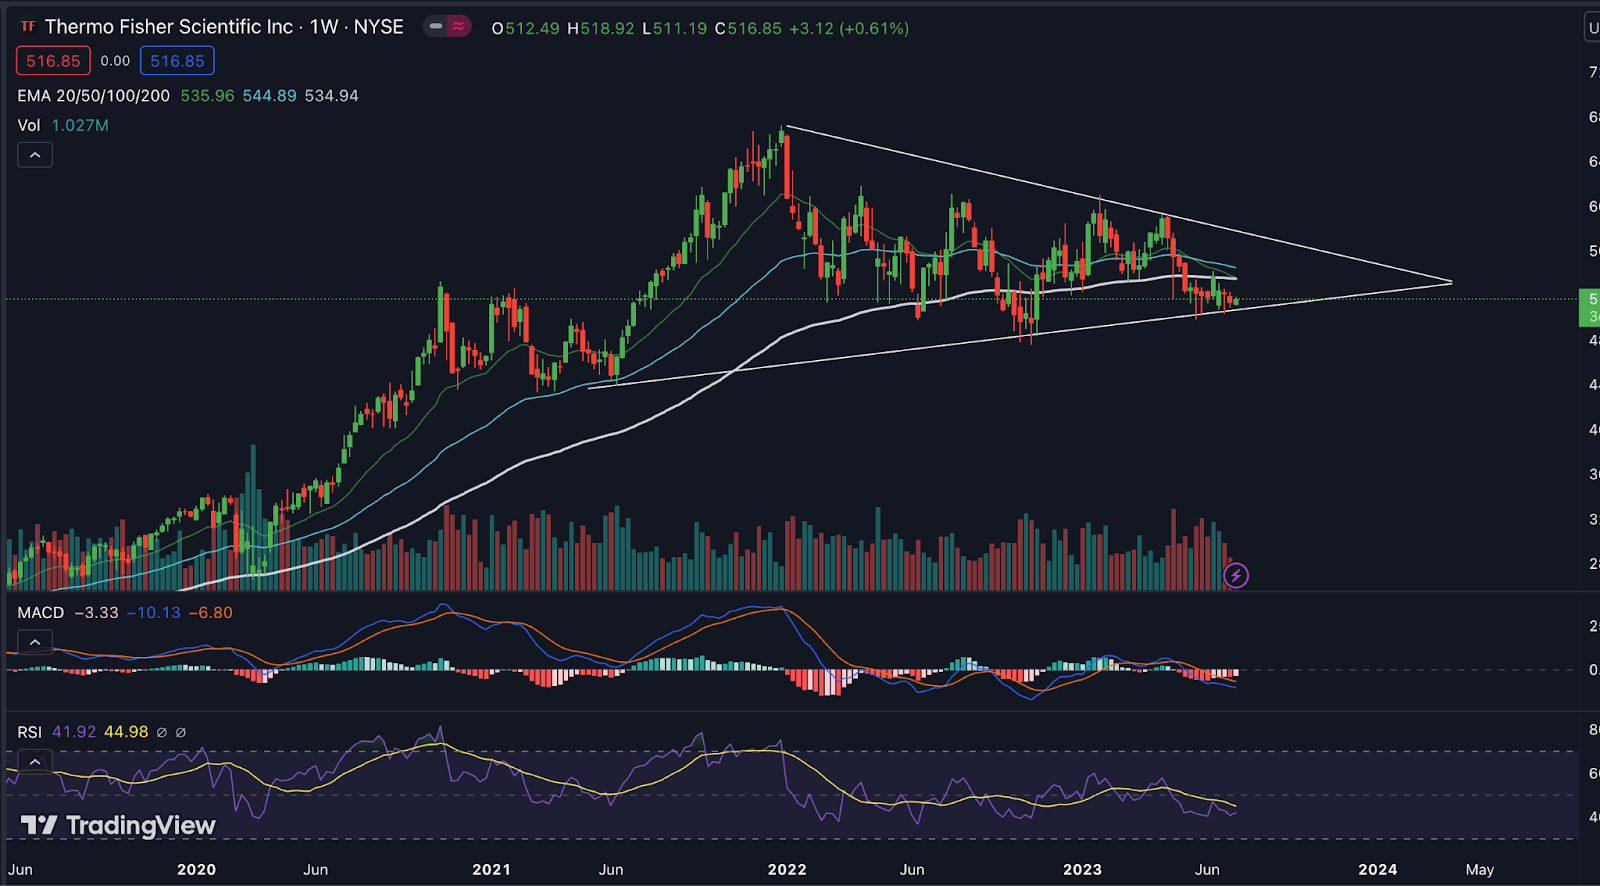Click the orange MACD signal value −6.80

pyautogui.click(x=211, y=613)
